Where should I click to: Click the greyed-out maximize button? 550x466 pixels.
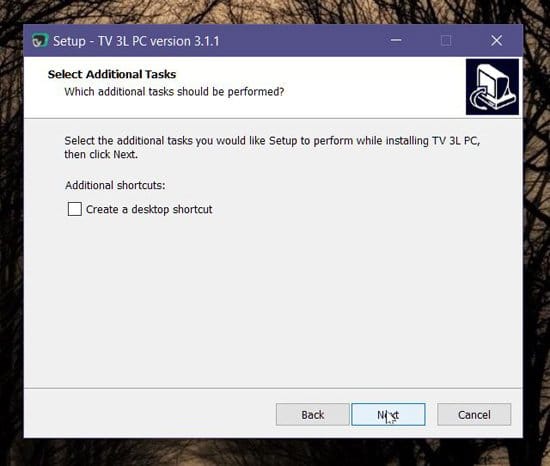pyautogui.click(x=446, y=40)
